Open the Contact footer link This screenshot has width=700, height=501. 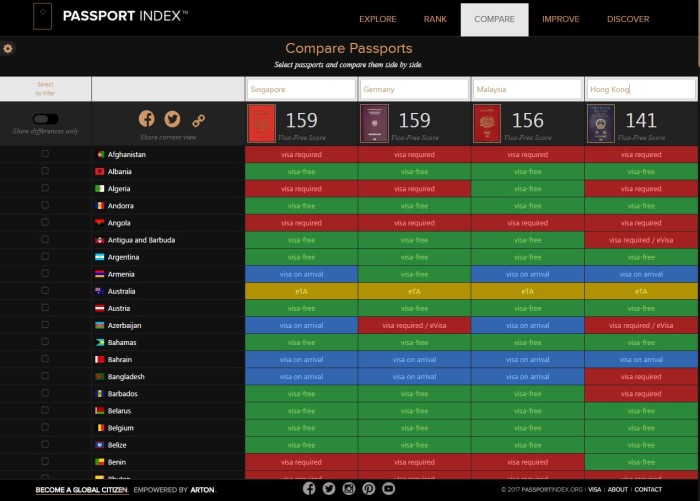pyautogui.click(x=648, y=489)
